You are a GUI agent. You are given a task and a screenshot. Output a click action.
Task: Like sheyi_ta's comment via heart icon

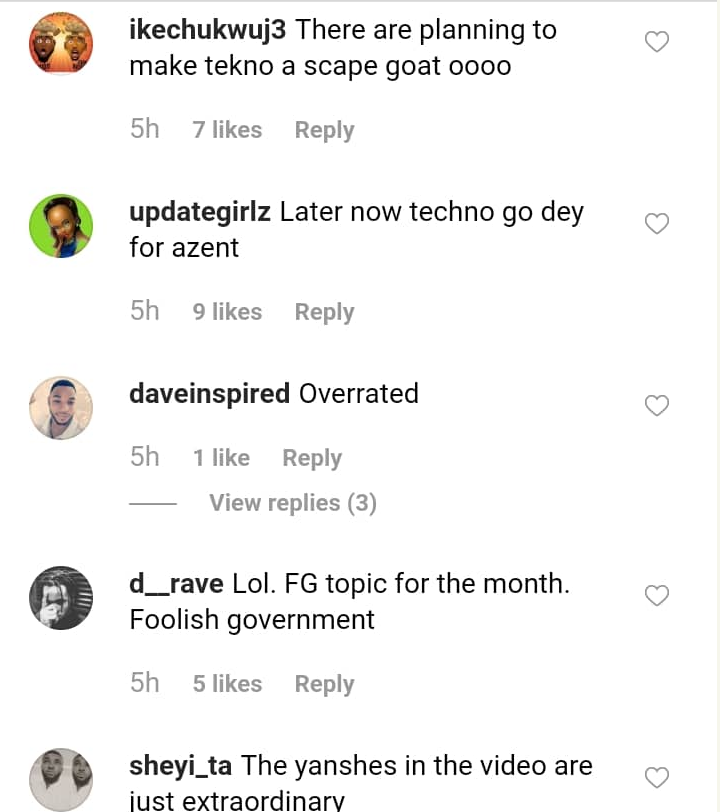click(x=656, y=777)
